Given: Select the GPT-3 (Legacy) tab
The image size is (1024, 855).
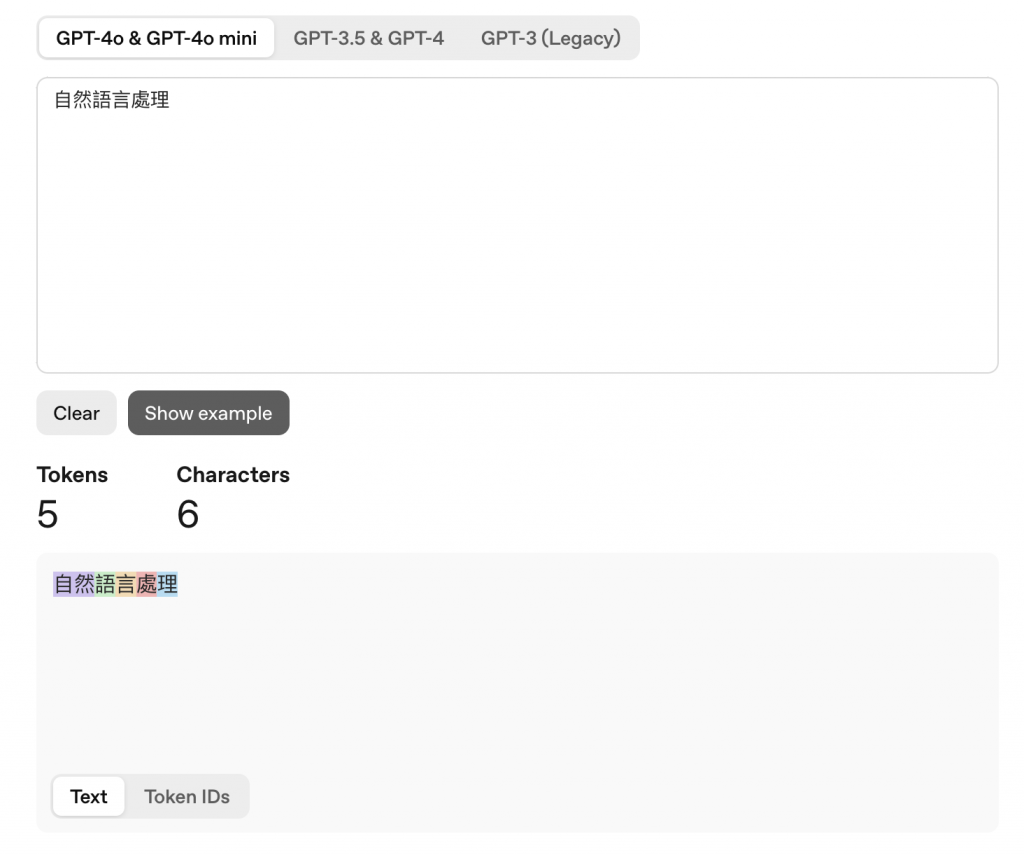Looking at the screenshot, I should tap(551, 38).
